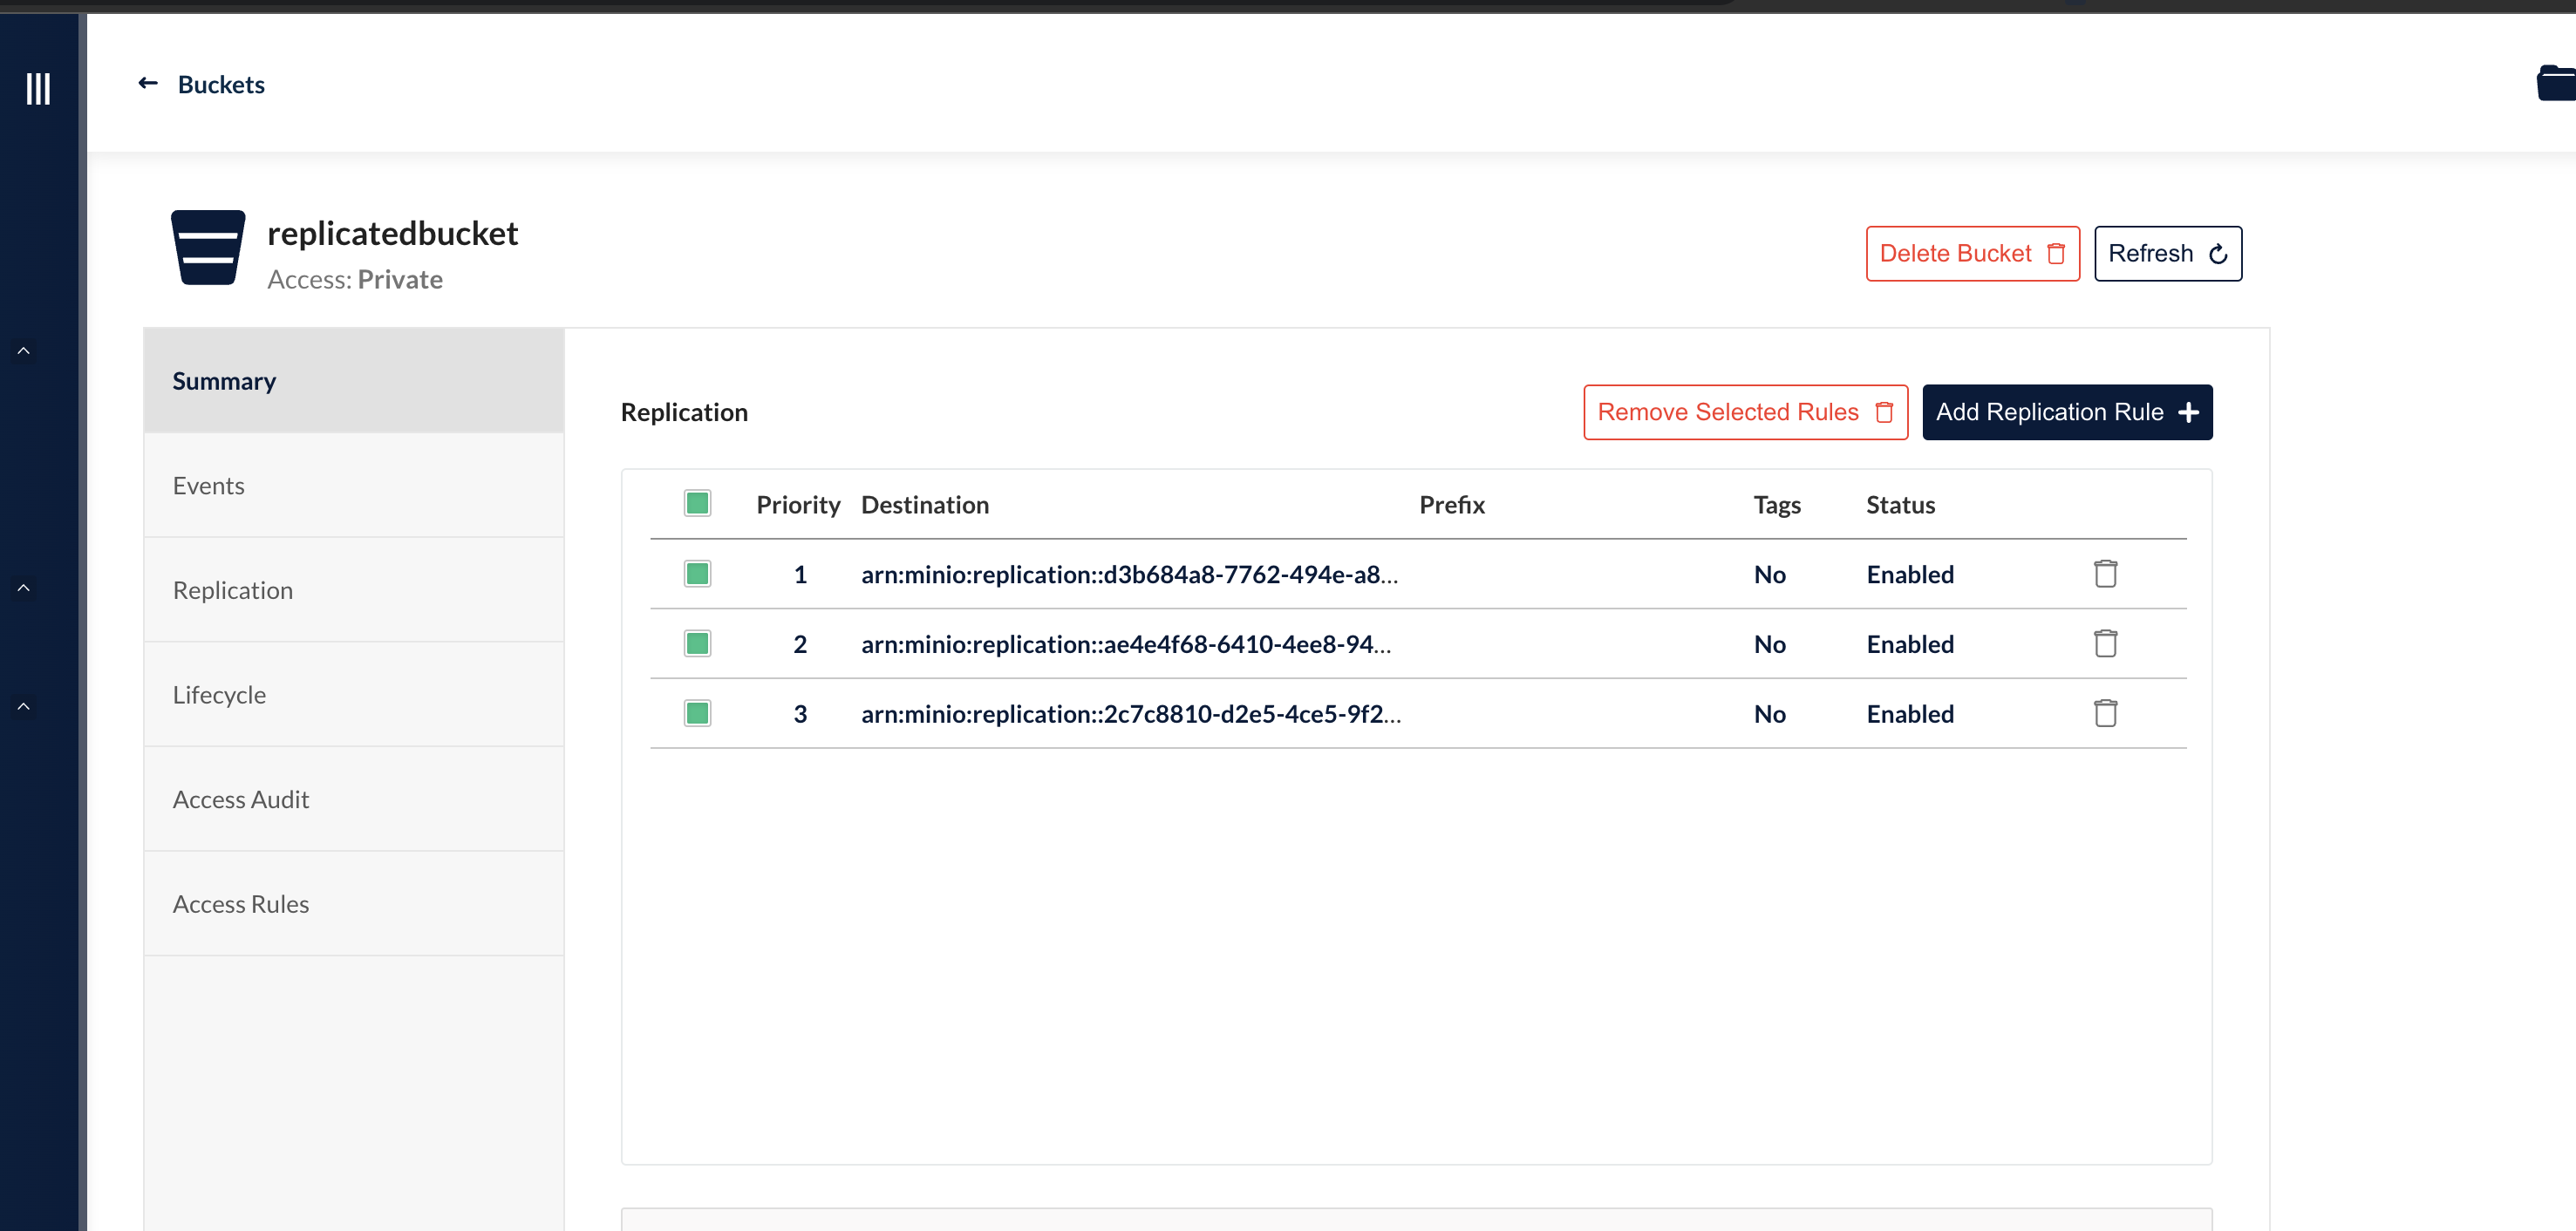Collapse the second sidebar chevron section
The height and width of the screenshot is (1231, 2576).
coord(24,588)
